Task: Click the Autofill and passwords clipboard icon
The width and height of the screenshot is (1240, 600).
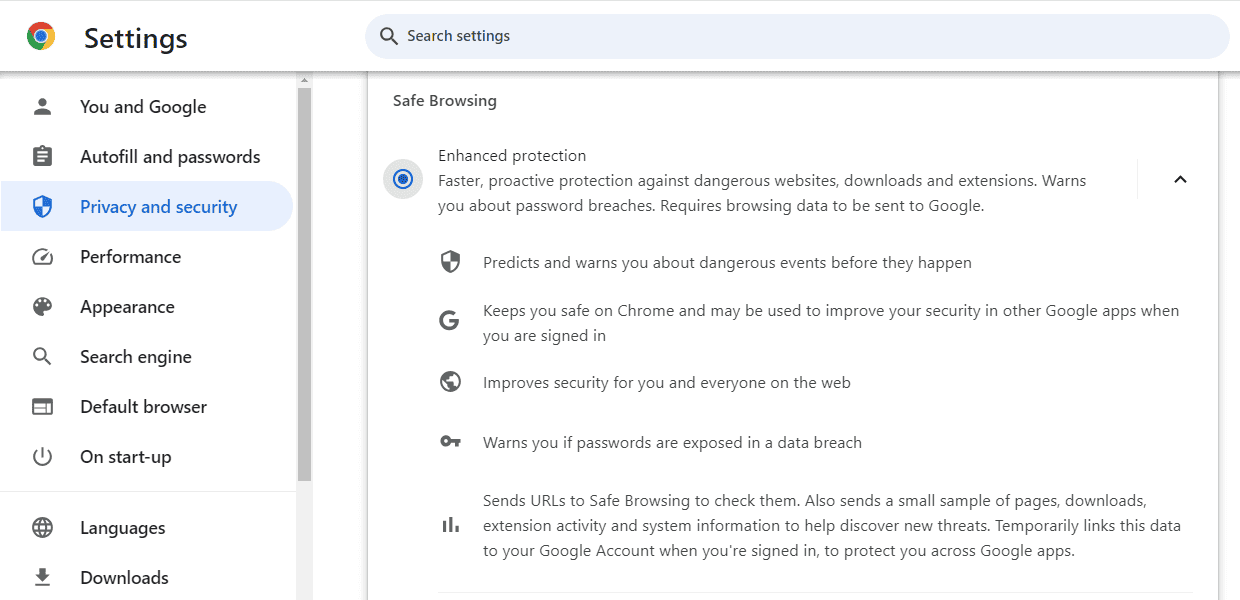Action: [42, 156]
